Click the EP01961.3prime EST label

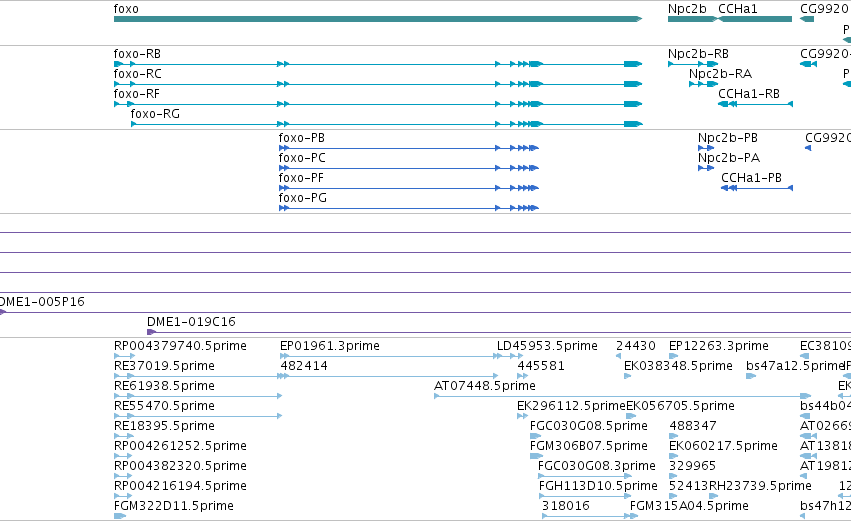[x=330, y=346]
